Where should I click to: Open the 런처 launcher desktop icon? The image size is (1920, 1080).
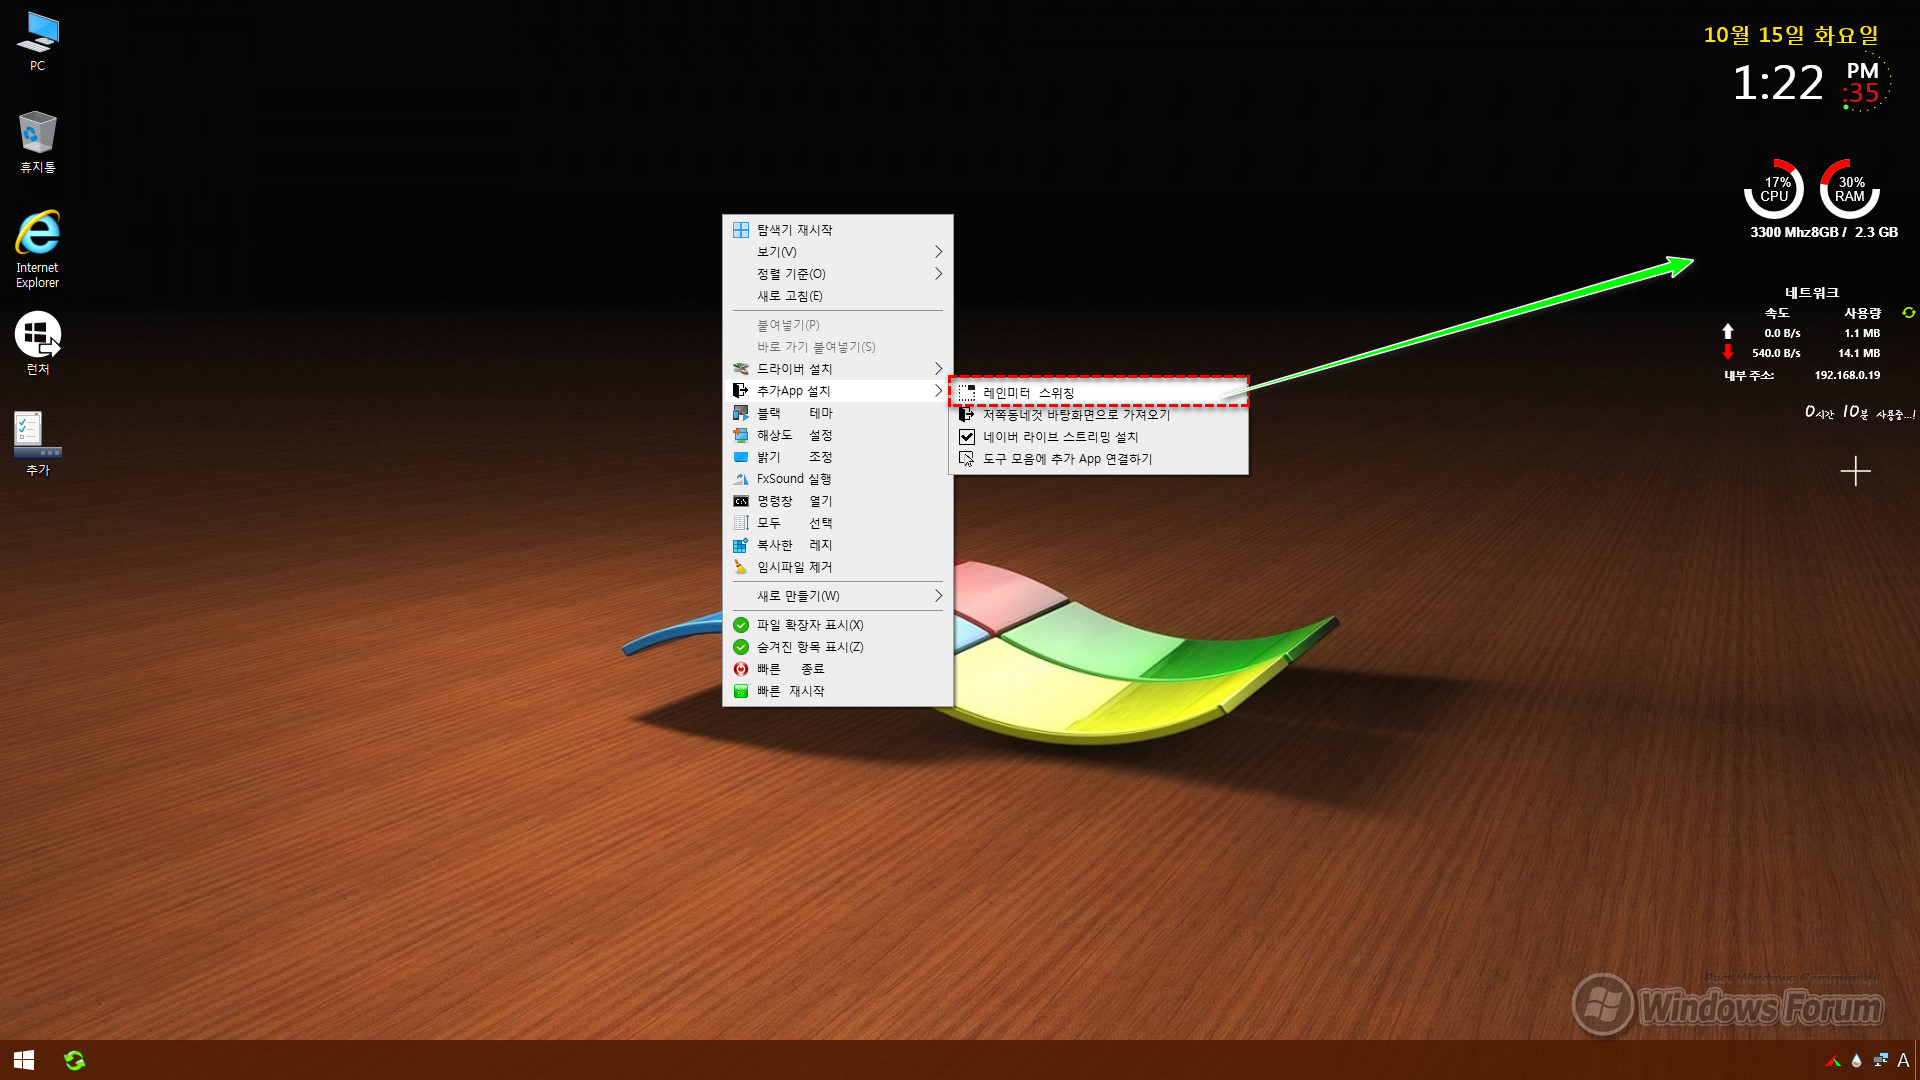click(37, 343)
